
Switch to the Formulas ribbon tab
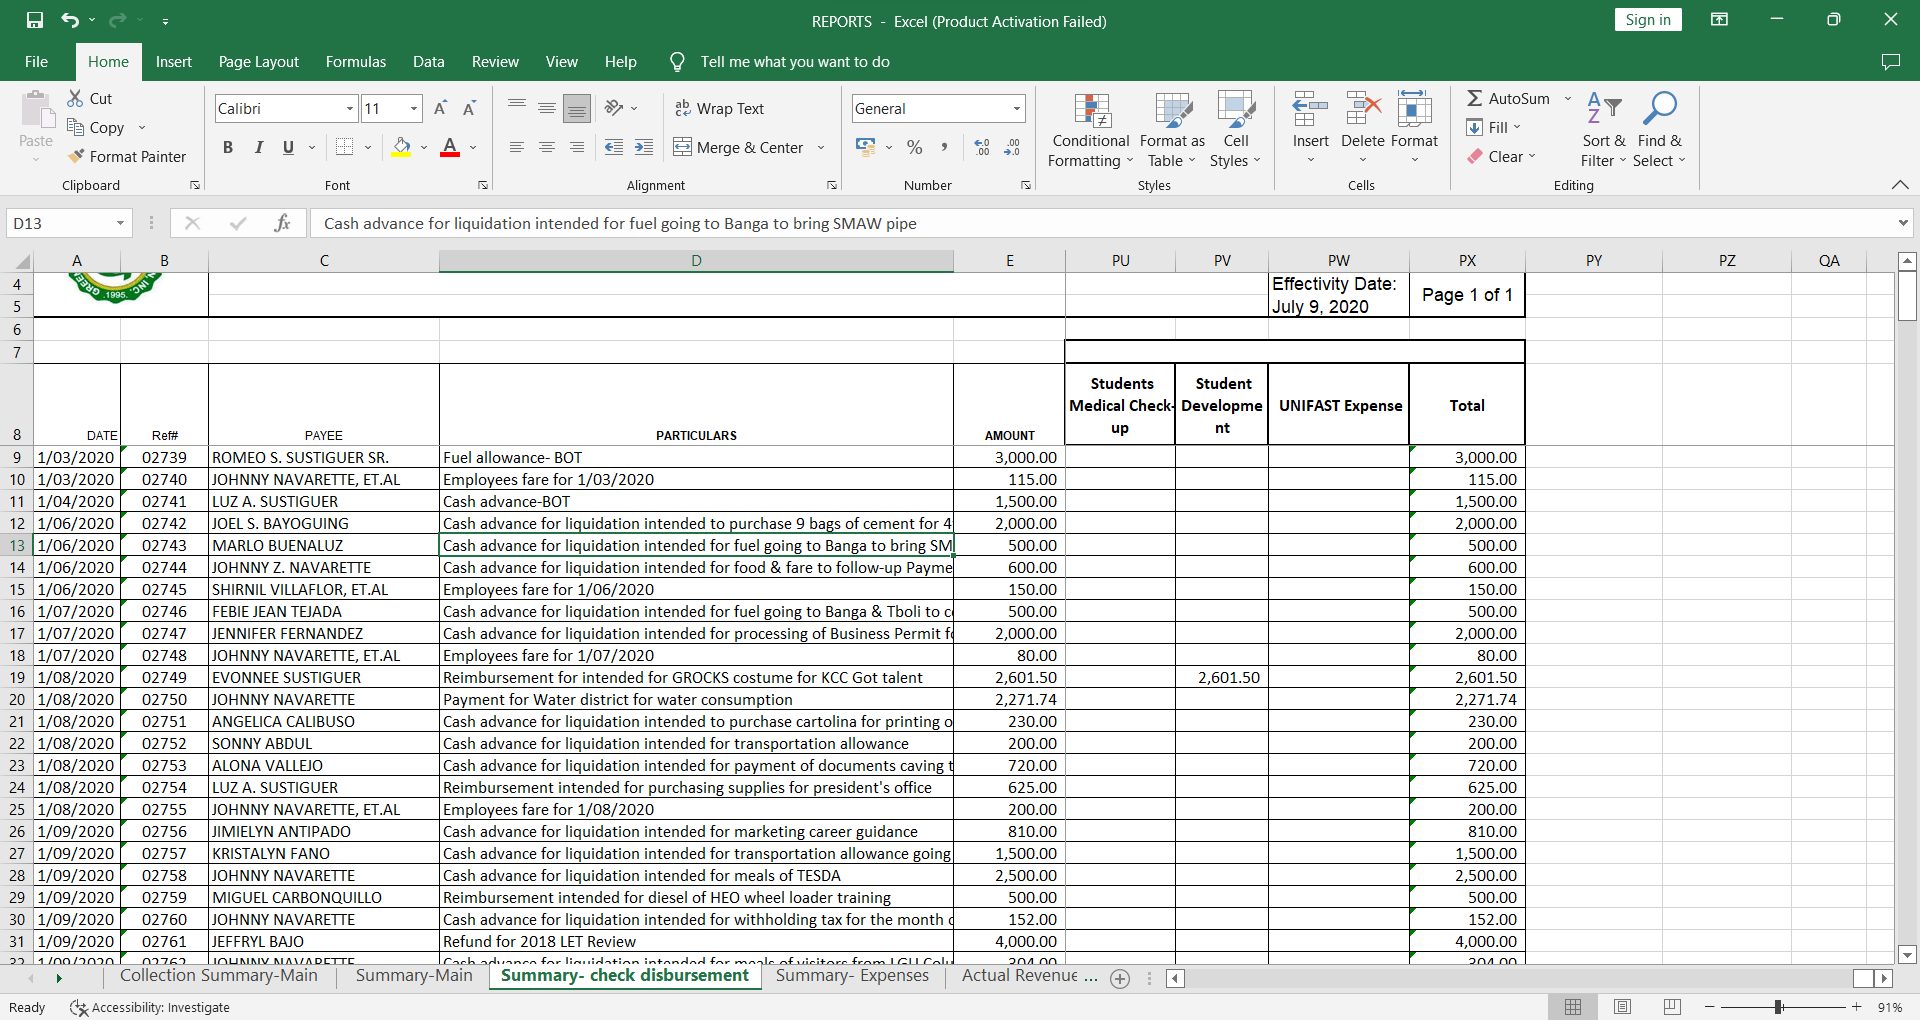pos(356,62)
